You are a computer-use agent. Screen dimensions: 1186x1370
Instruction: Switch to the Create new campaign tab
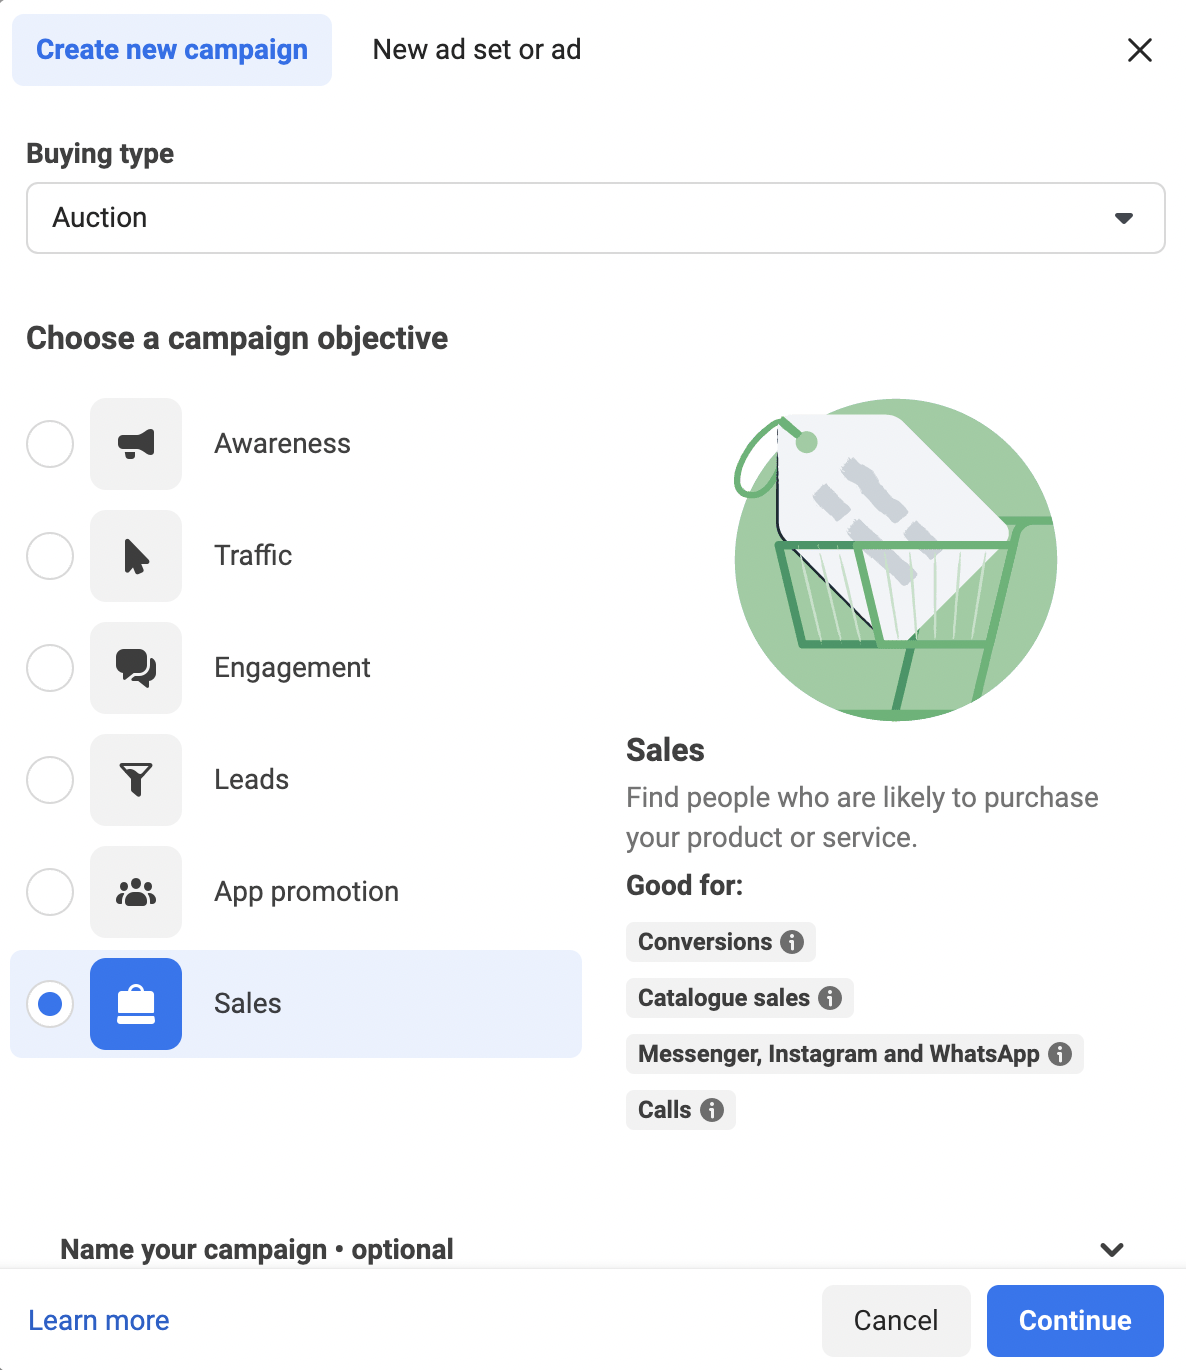[x=171, y=49]
